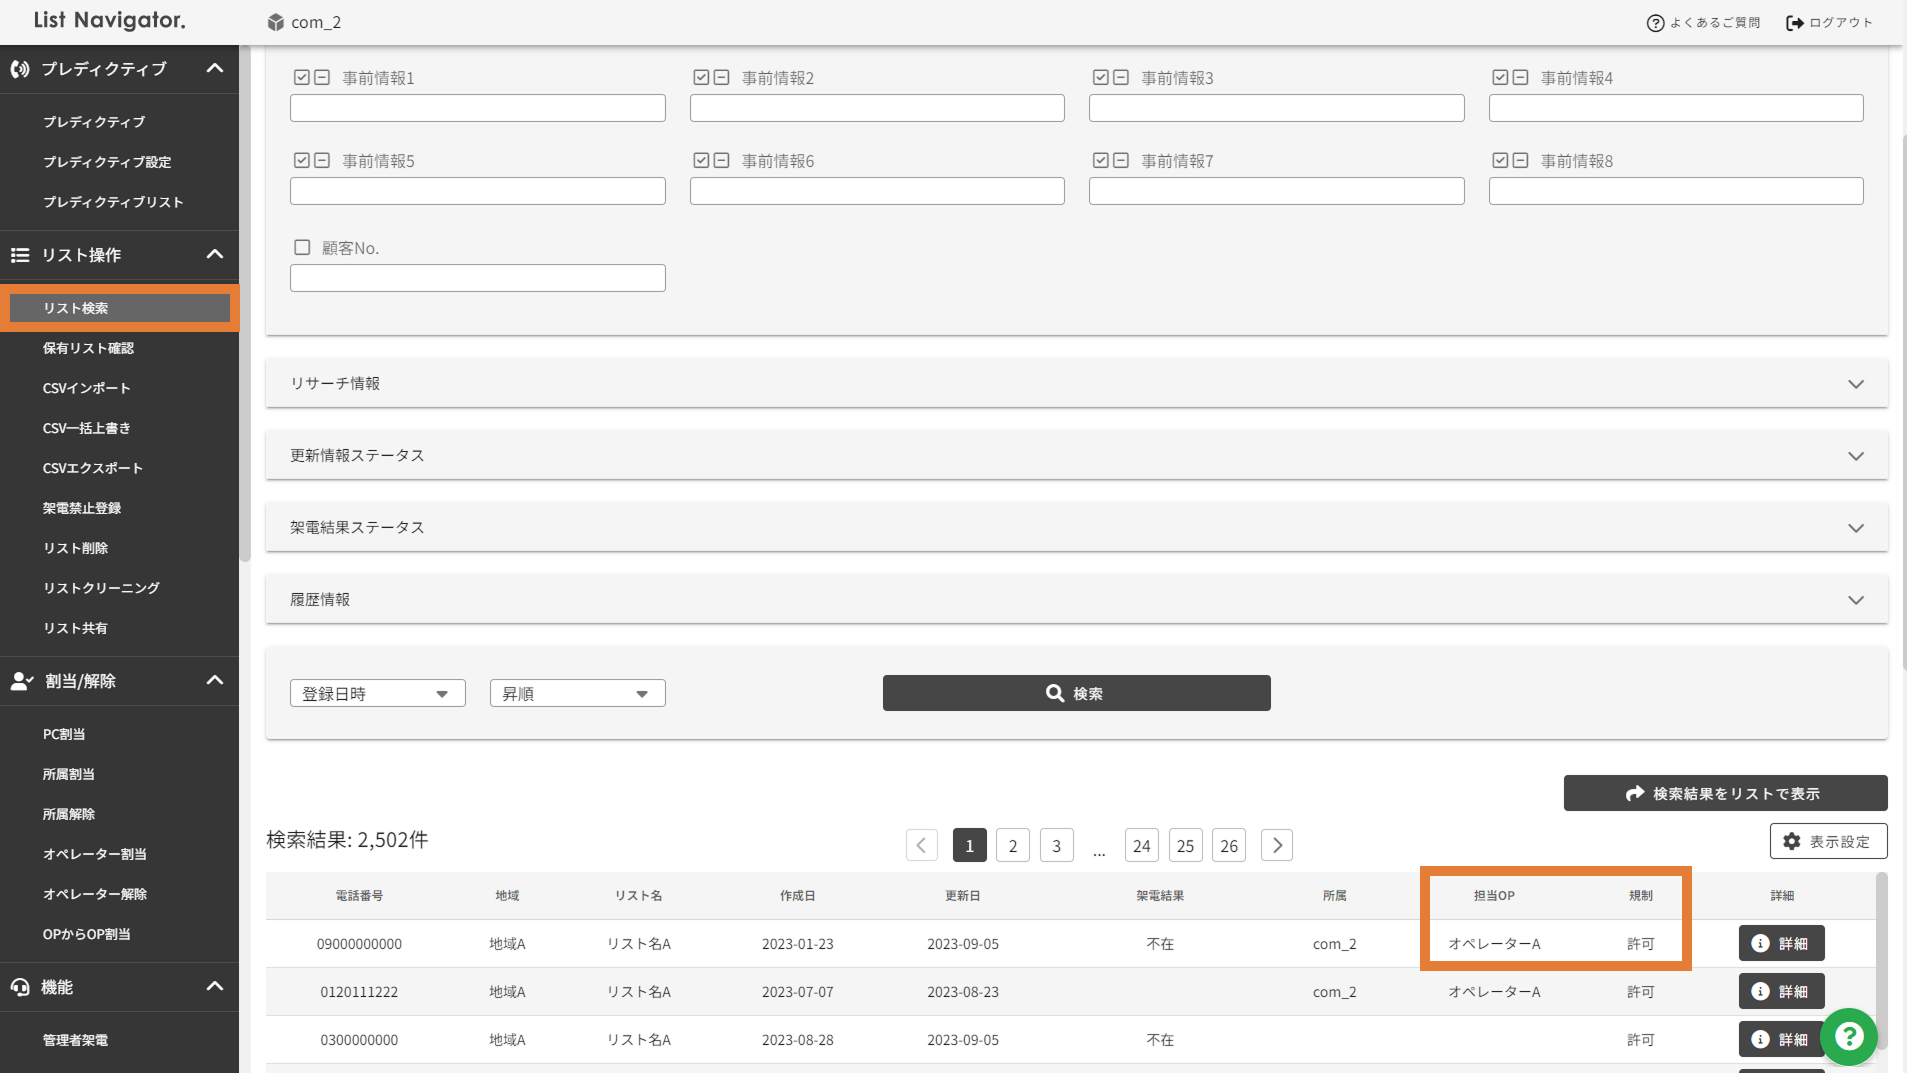Select オペレーター割当 in the sidebar

(95, 854)
